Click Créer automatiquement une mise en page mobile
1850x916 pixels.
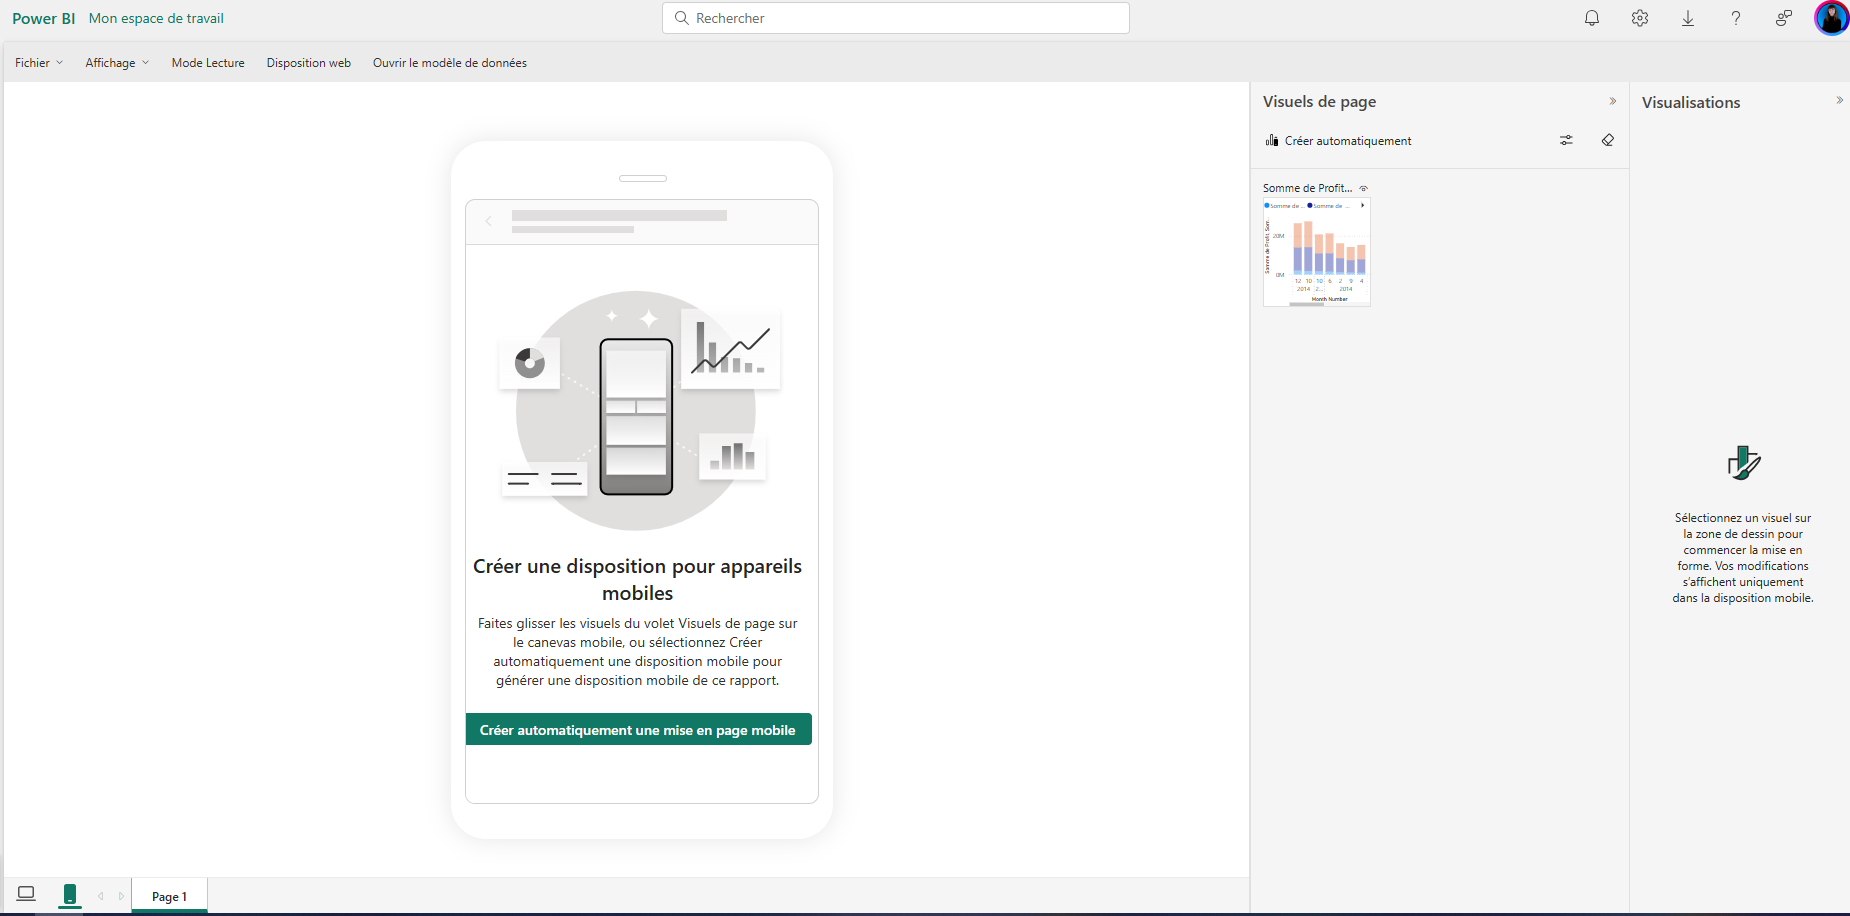638,729
